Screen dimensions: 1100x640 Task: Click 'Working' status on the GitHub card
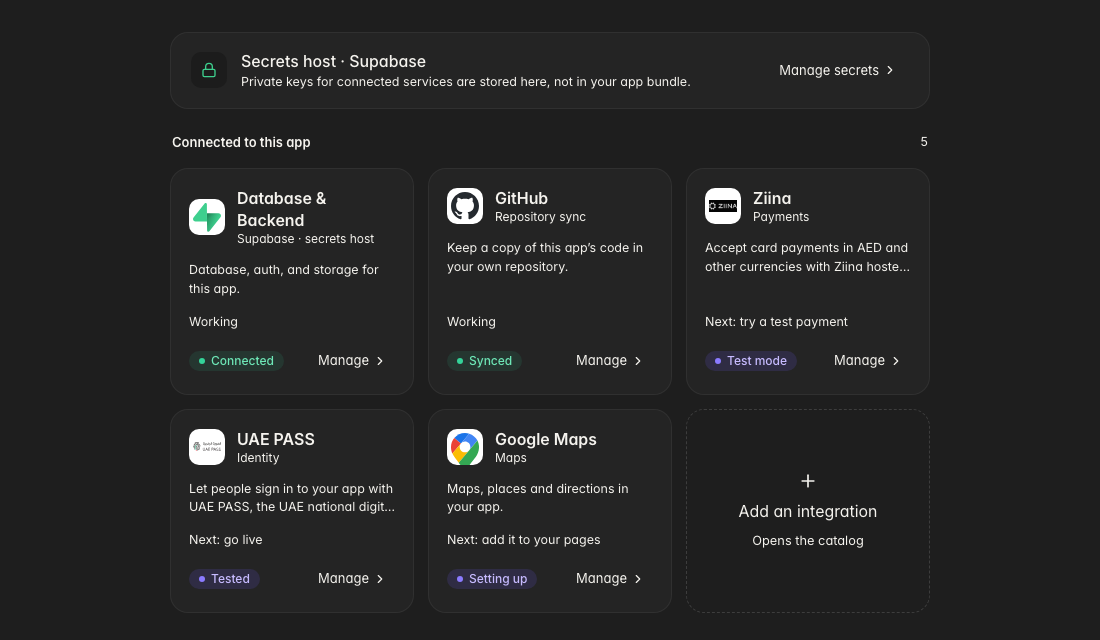pos(471,322)
